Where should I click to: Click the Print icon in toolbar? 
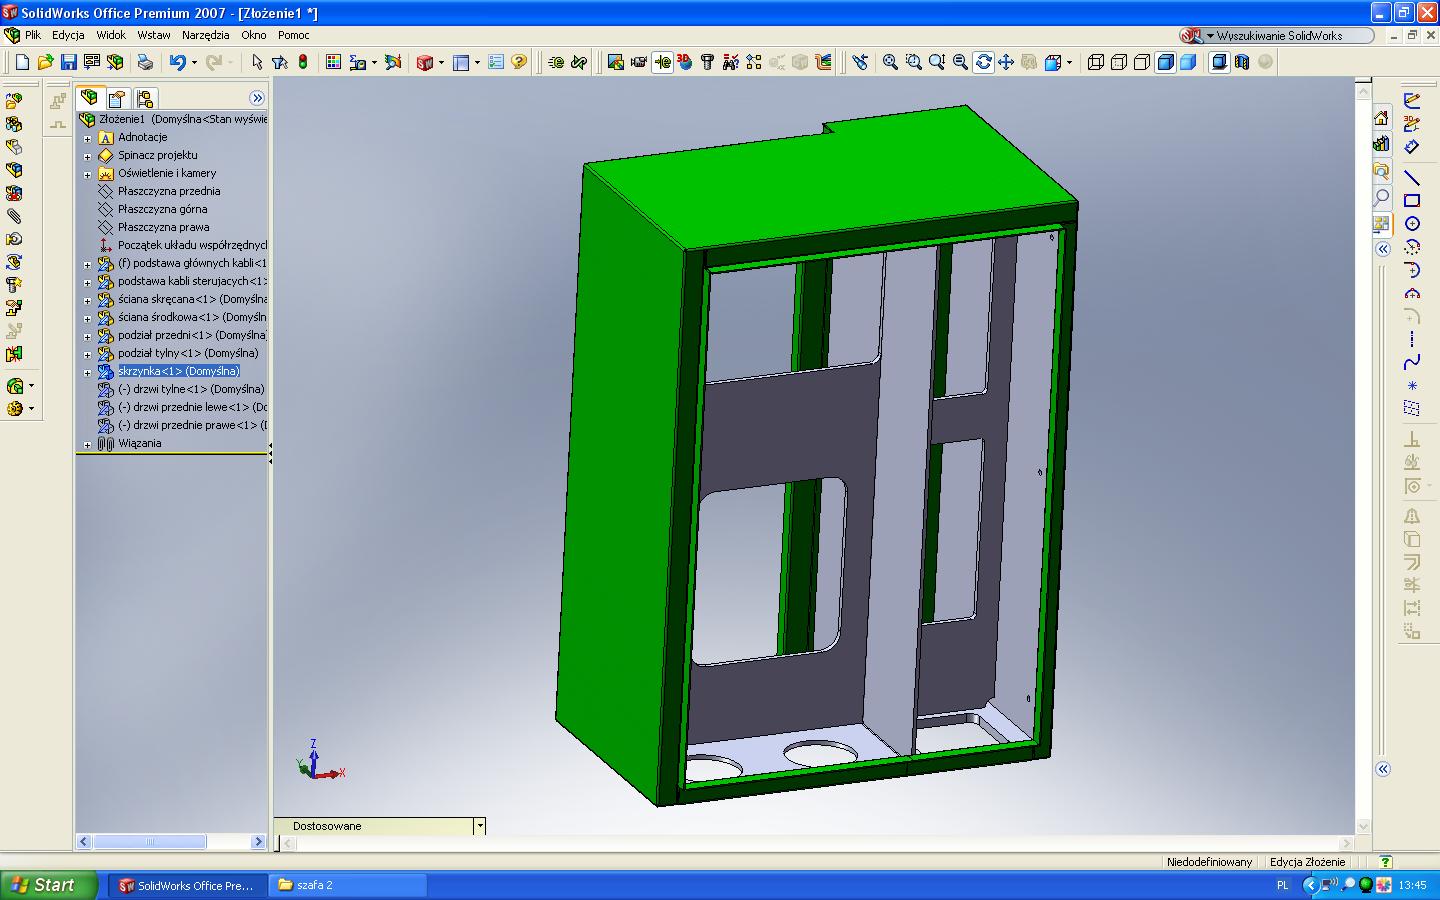(145, 62)
